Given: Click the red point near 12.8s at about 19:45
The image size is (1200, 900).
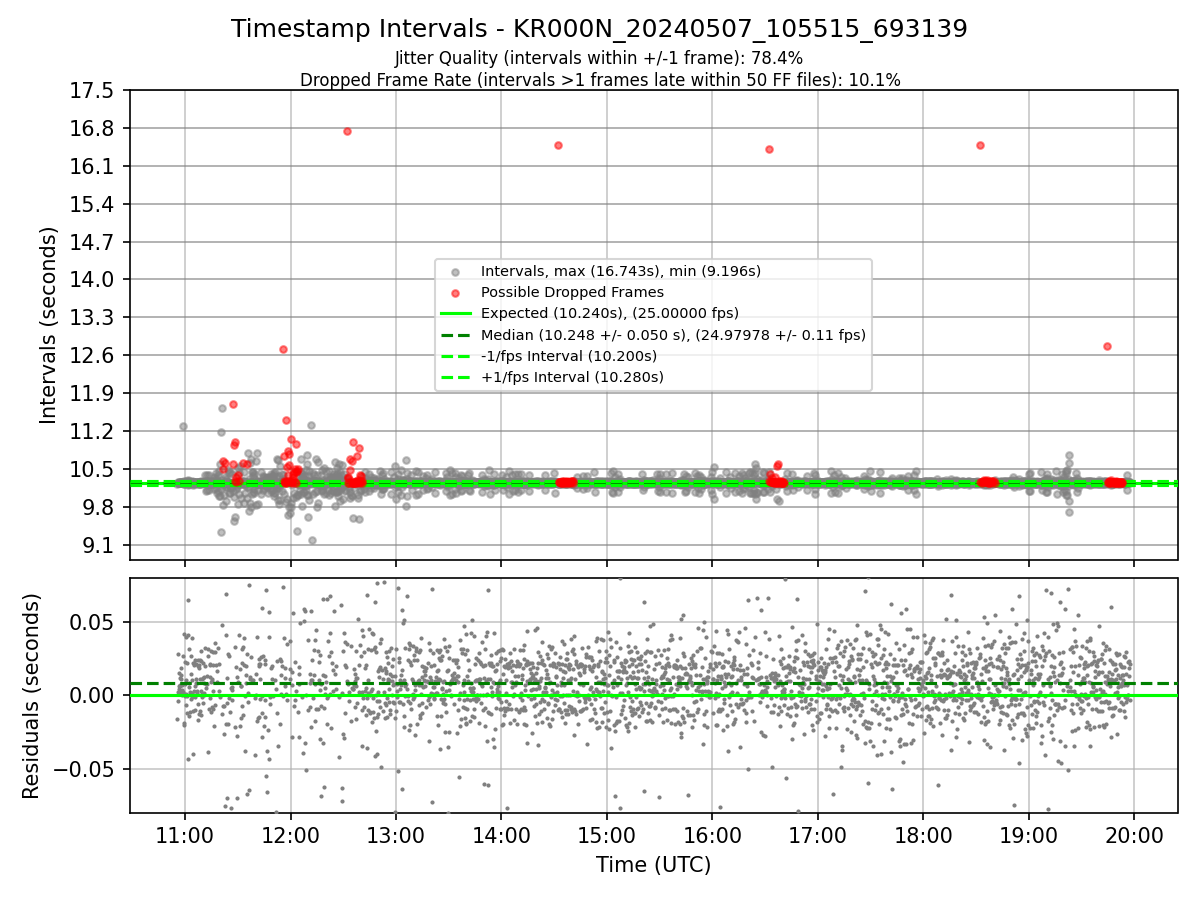Looking at the screenshot, I should tap(1107, 346).
